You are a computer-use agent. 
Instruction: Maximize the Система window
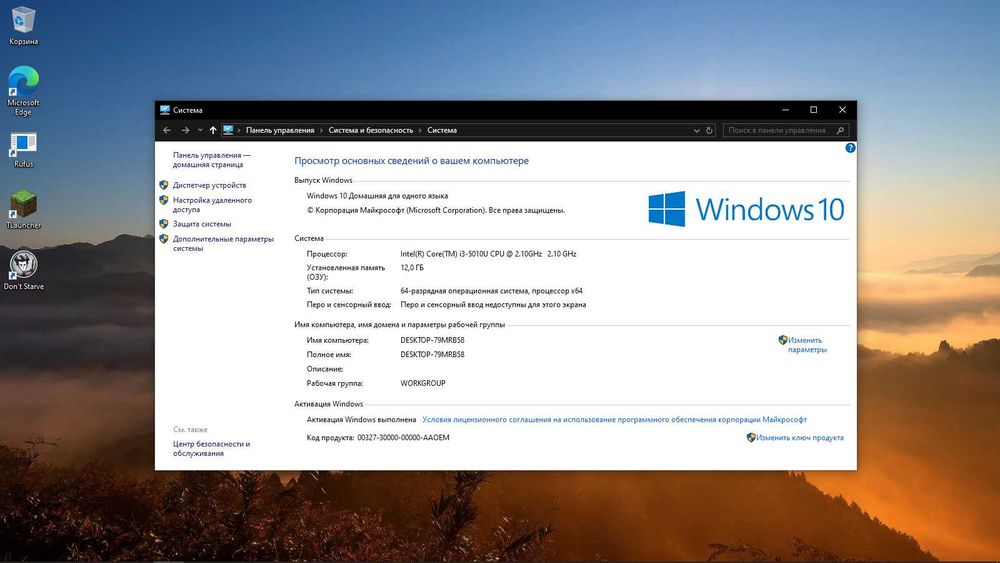[x=814, y=110]
